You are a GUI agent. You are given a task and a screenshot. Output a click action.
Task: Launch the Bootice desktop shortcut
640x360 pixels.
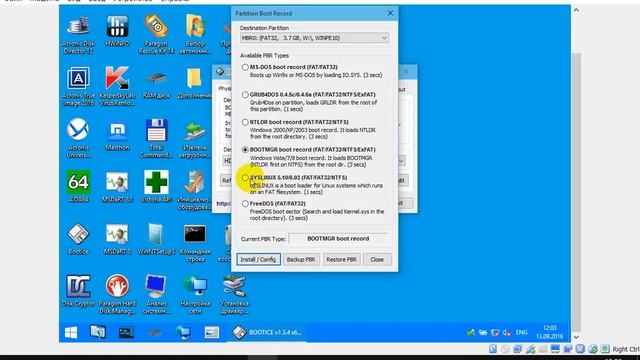point(78,239)
